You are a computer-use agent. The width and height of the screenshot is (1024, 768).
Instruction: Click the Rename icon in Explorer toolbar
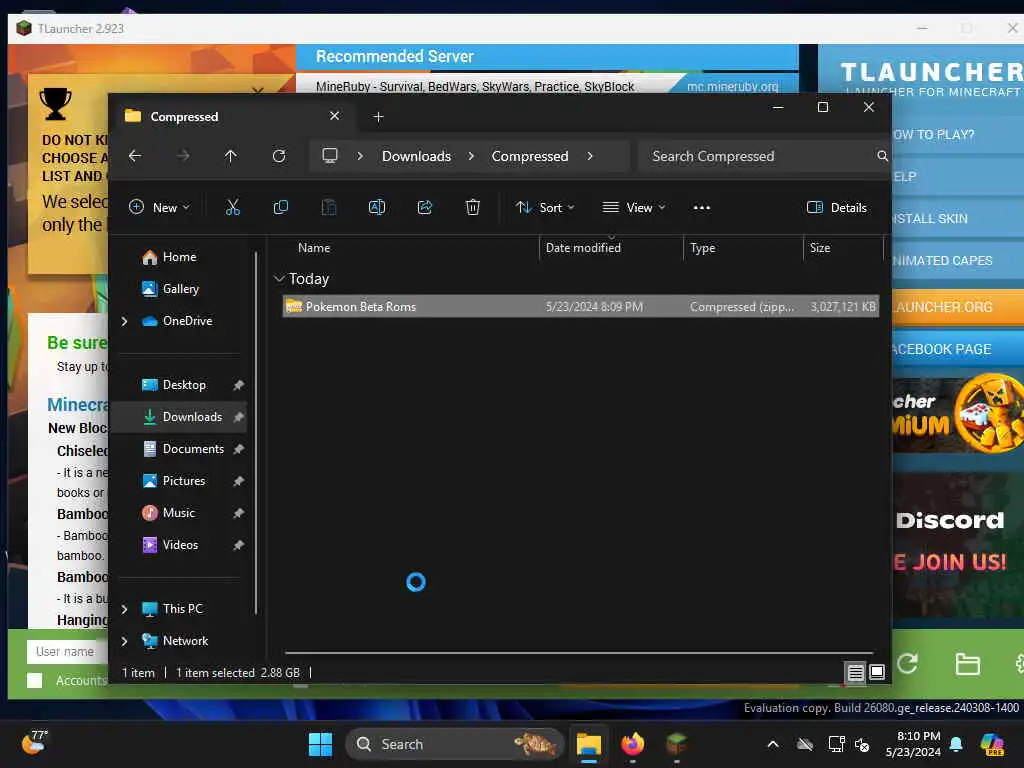point(377,208)
